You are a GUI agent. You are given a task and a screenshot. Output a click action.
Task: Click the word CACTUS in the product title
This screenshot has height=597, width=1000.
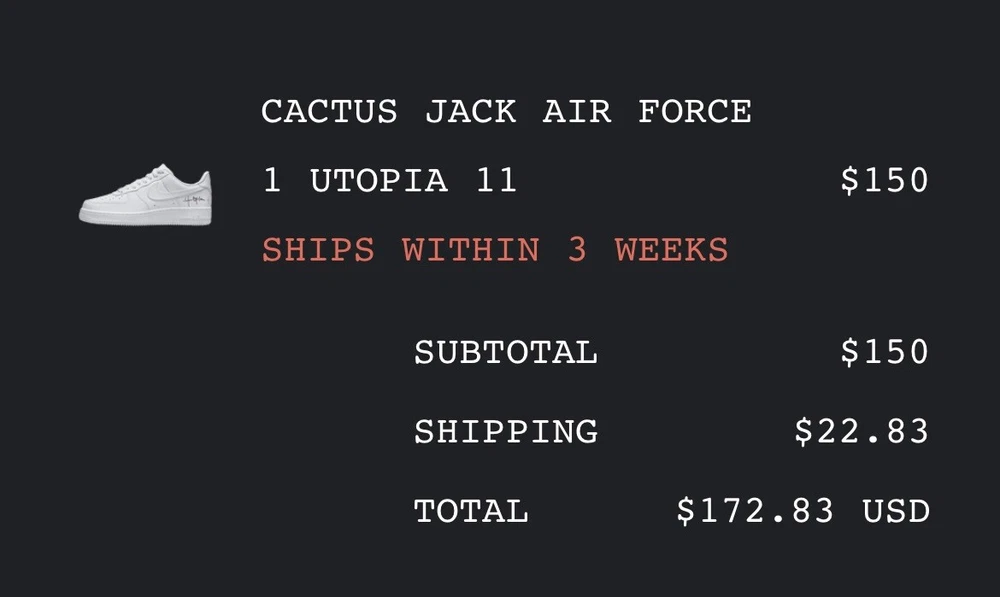coord(329,111)
